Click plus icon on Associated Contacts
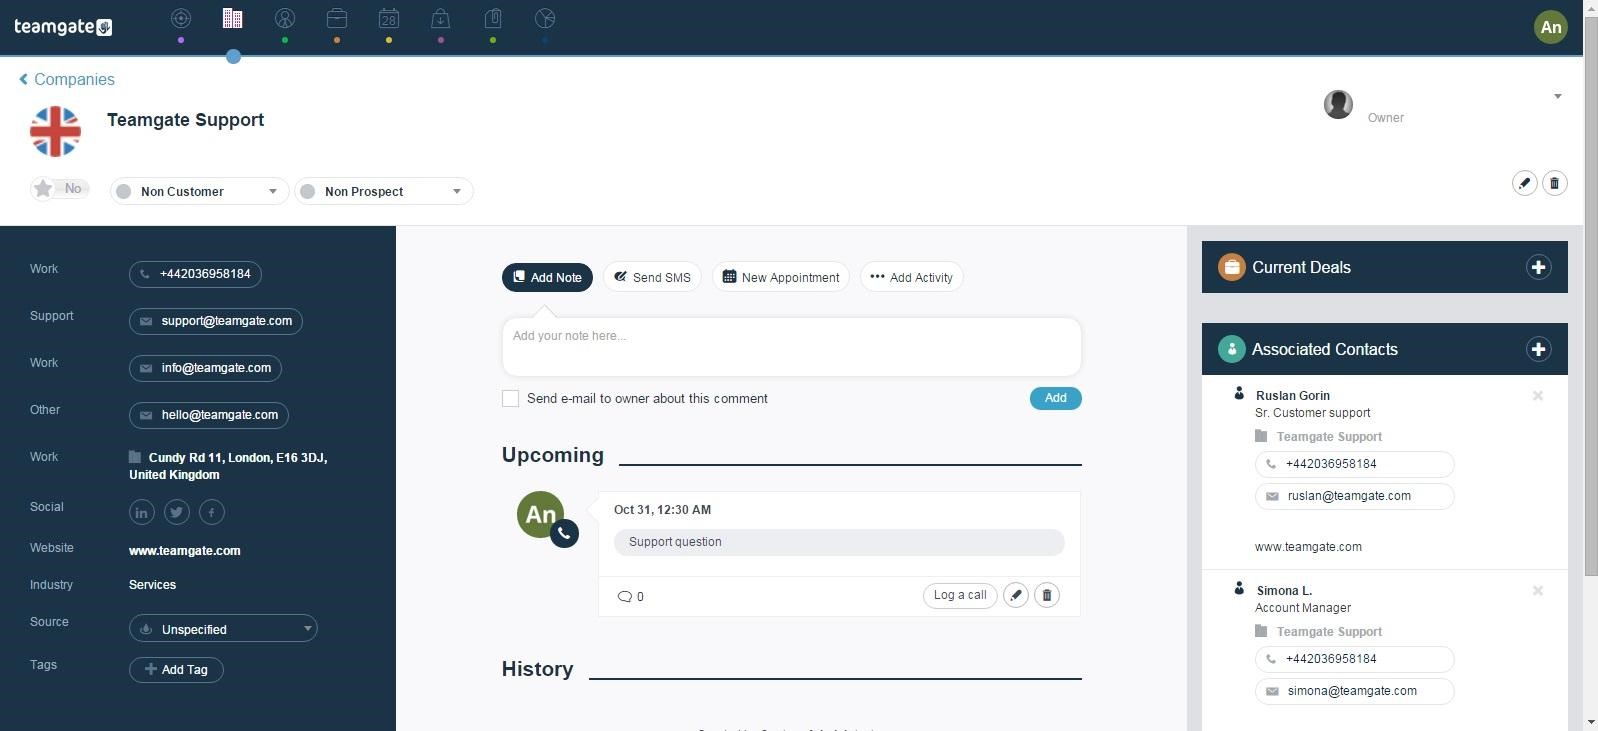Viewport: 1598px width, 731px height. coord(1538,349)
